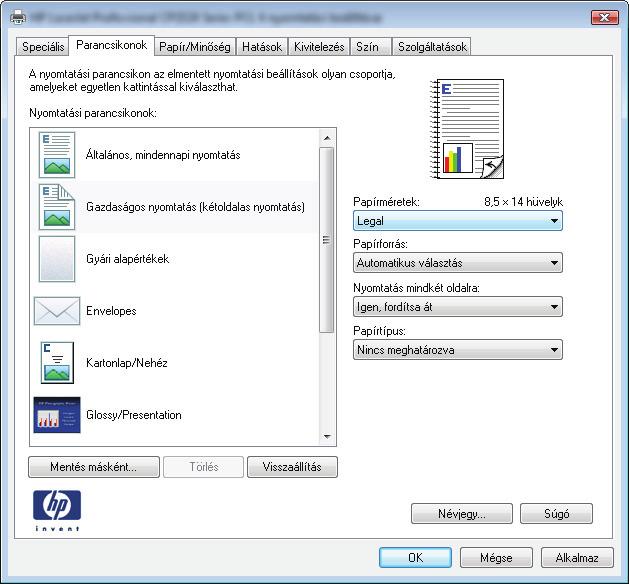This screenshot has height=584, width=629.
Task: Apply settings with Alkalmaz button
Action: [577, 558]
